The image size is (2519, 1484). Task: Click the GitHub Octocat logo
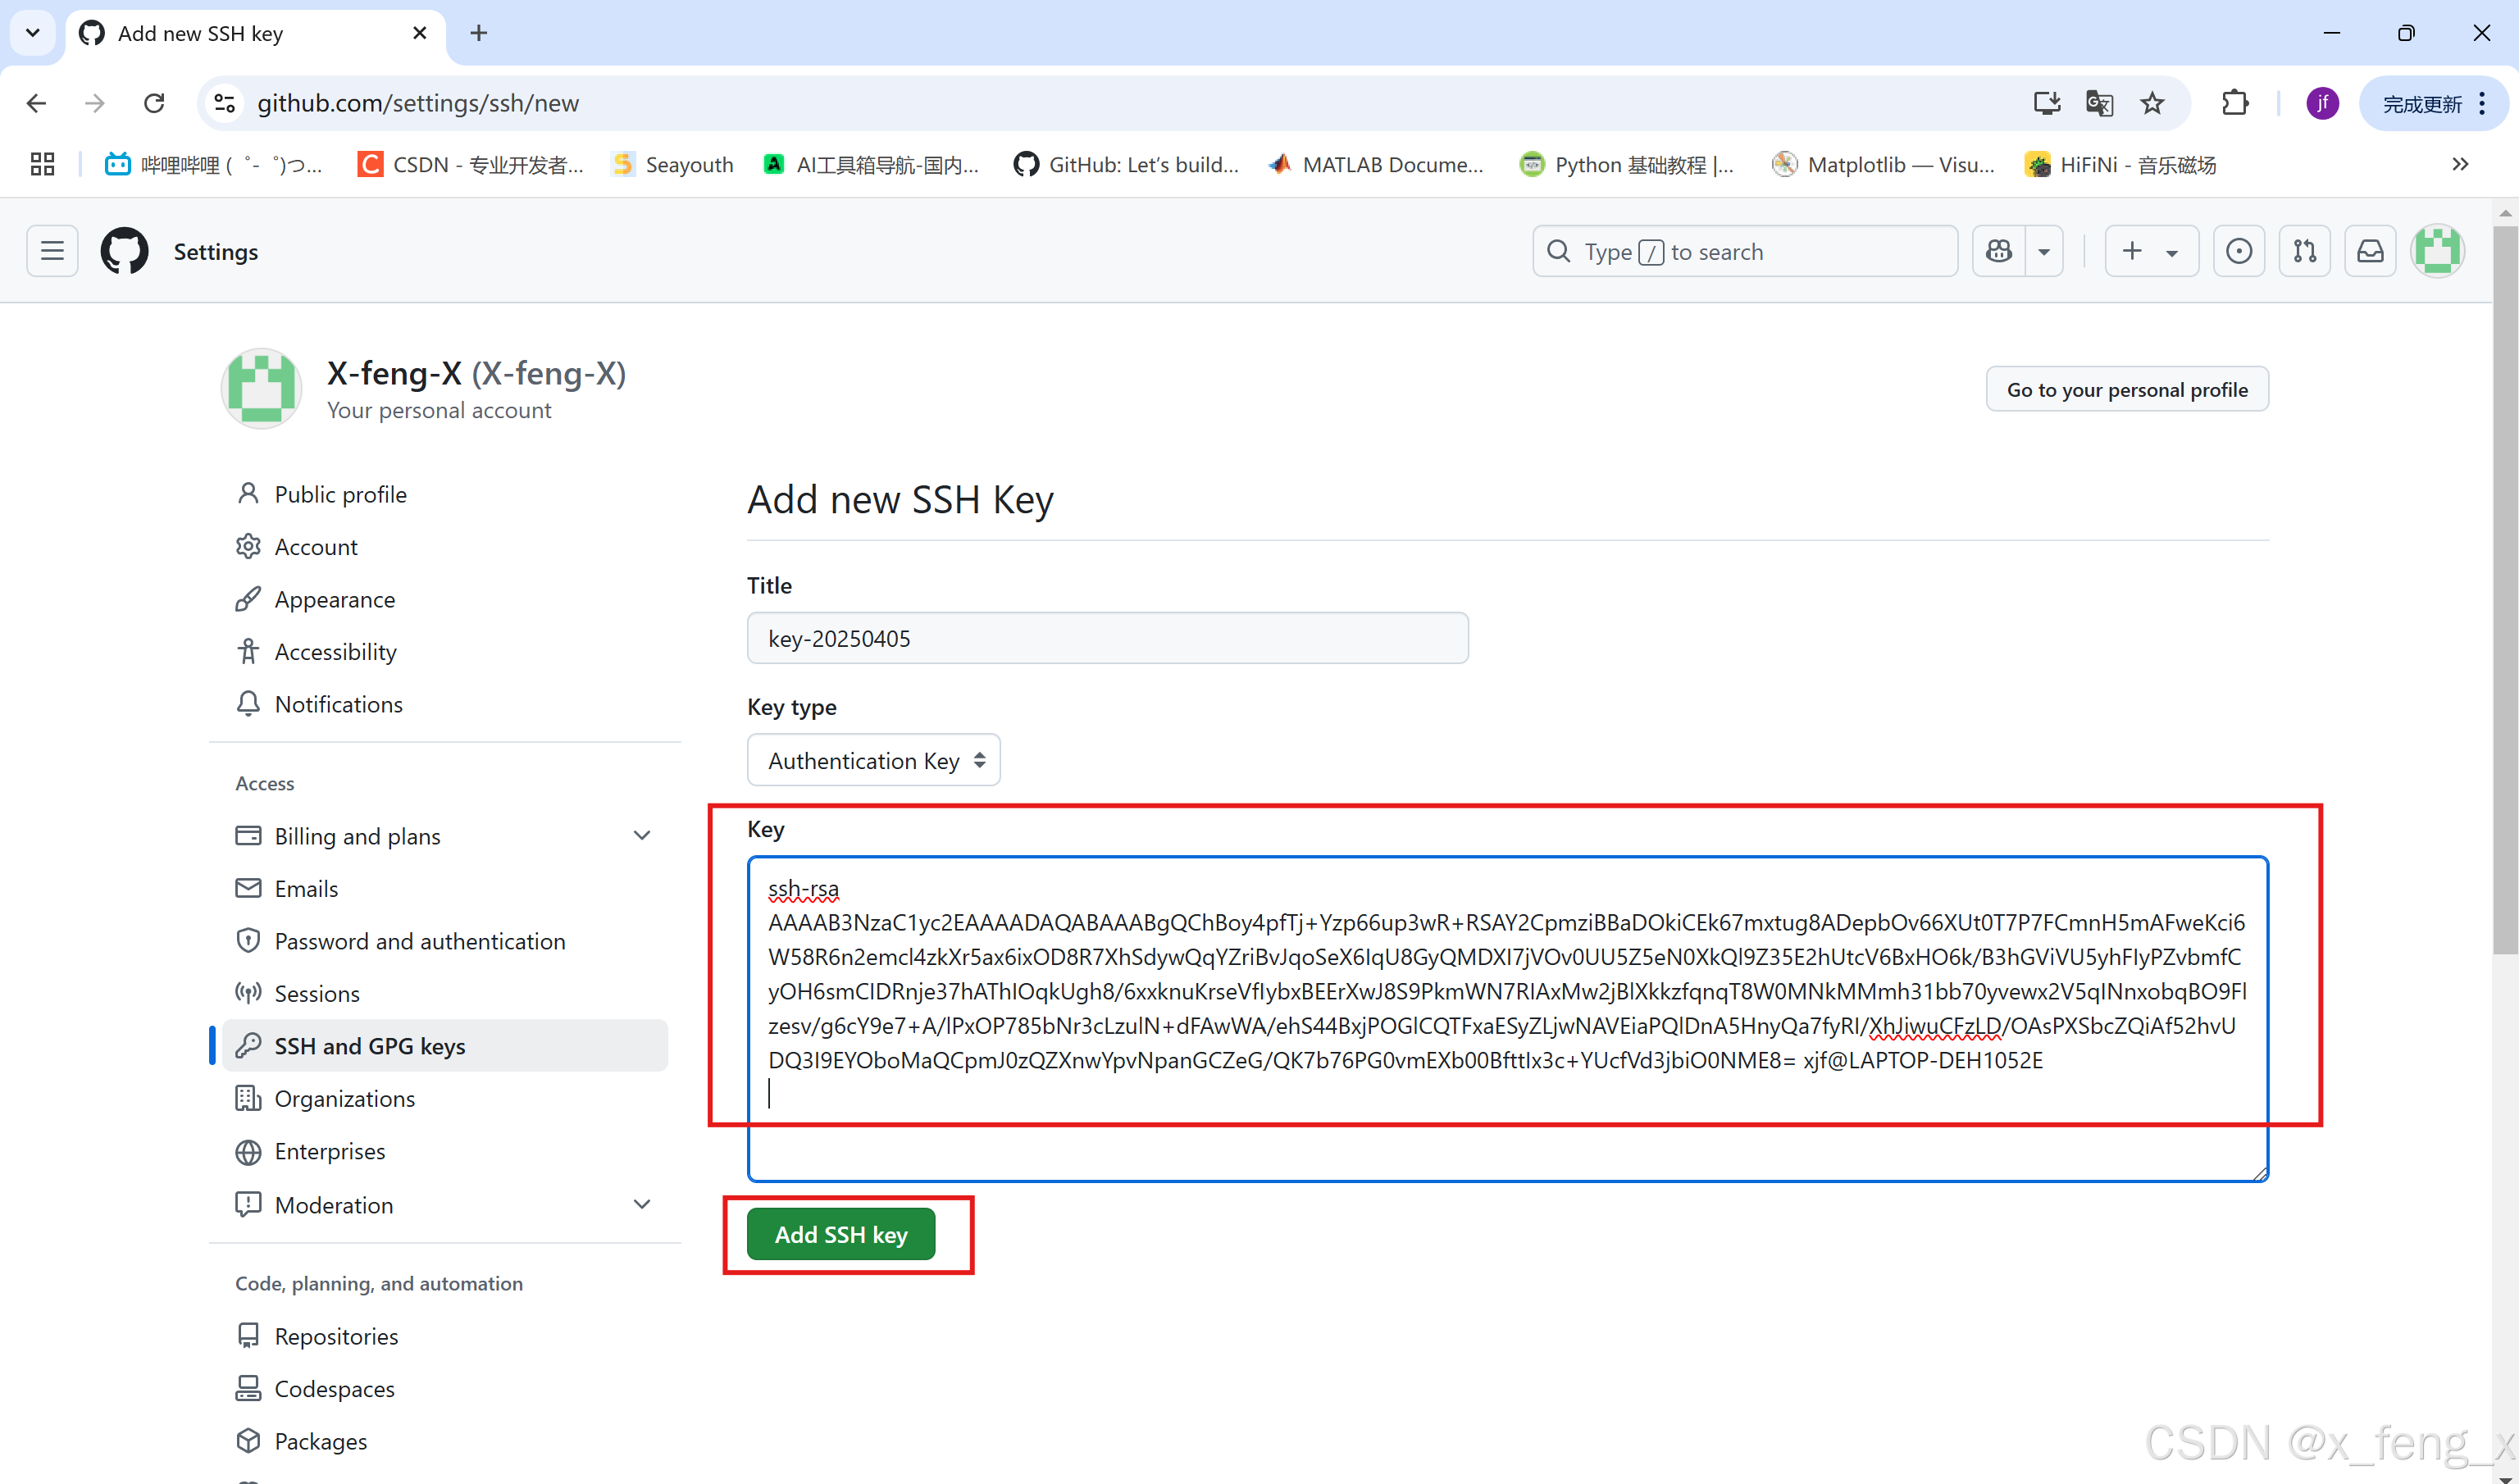coord(124,251)
